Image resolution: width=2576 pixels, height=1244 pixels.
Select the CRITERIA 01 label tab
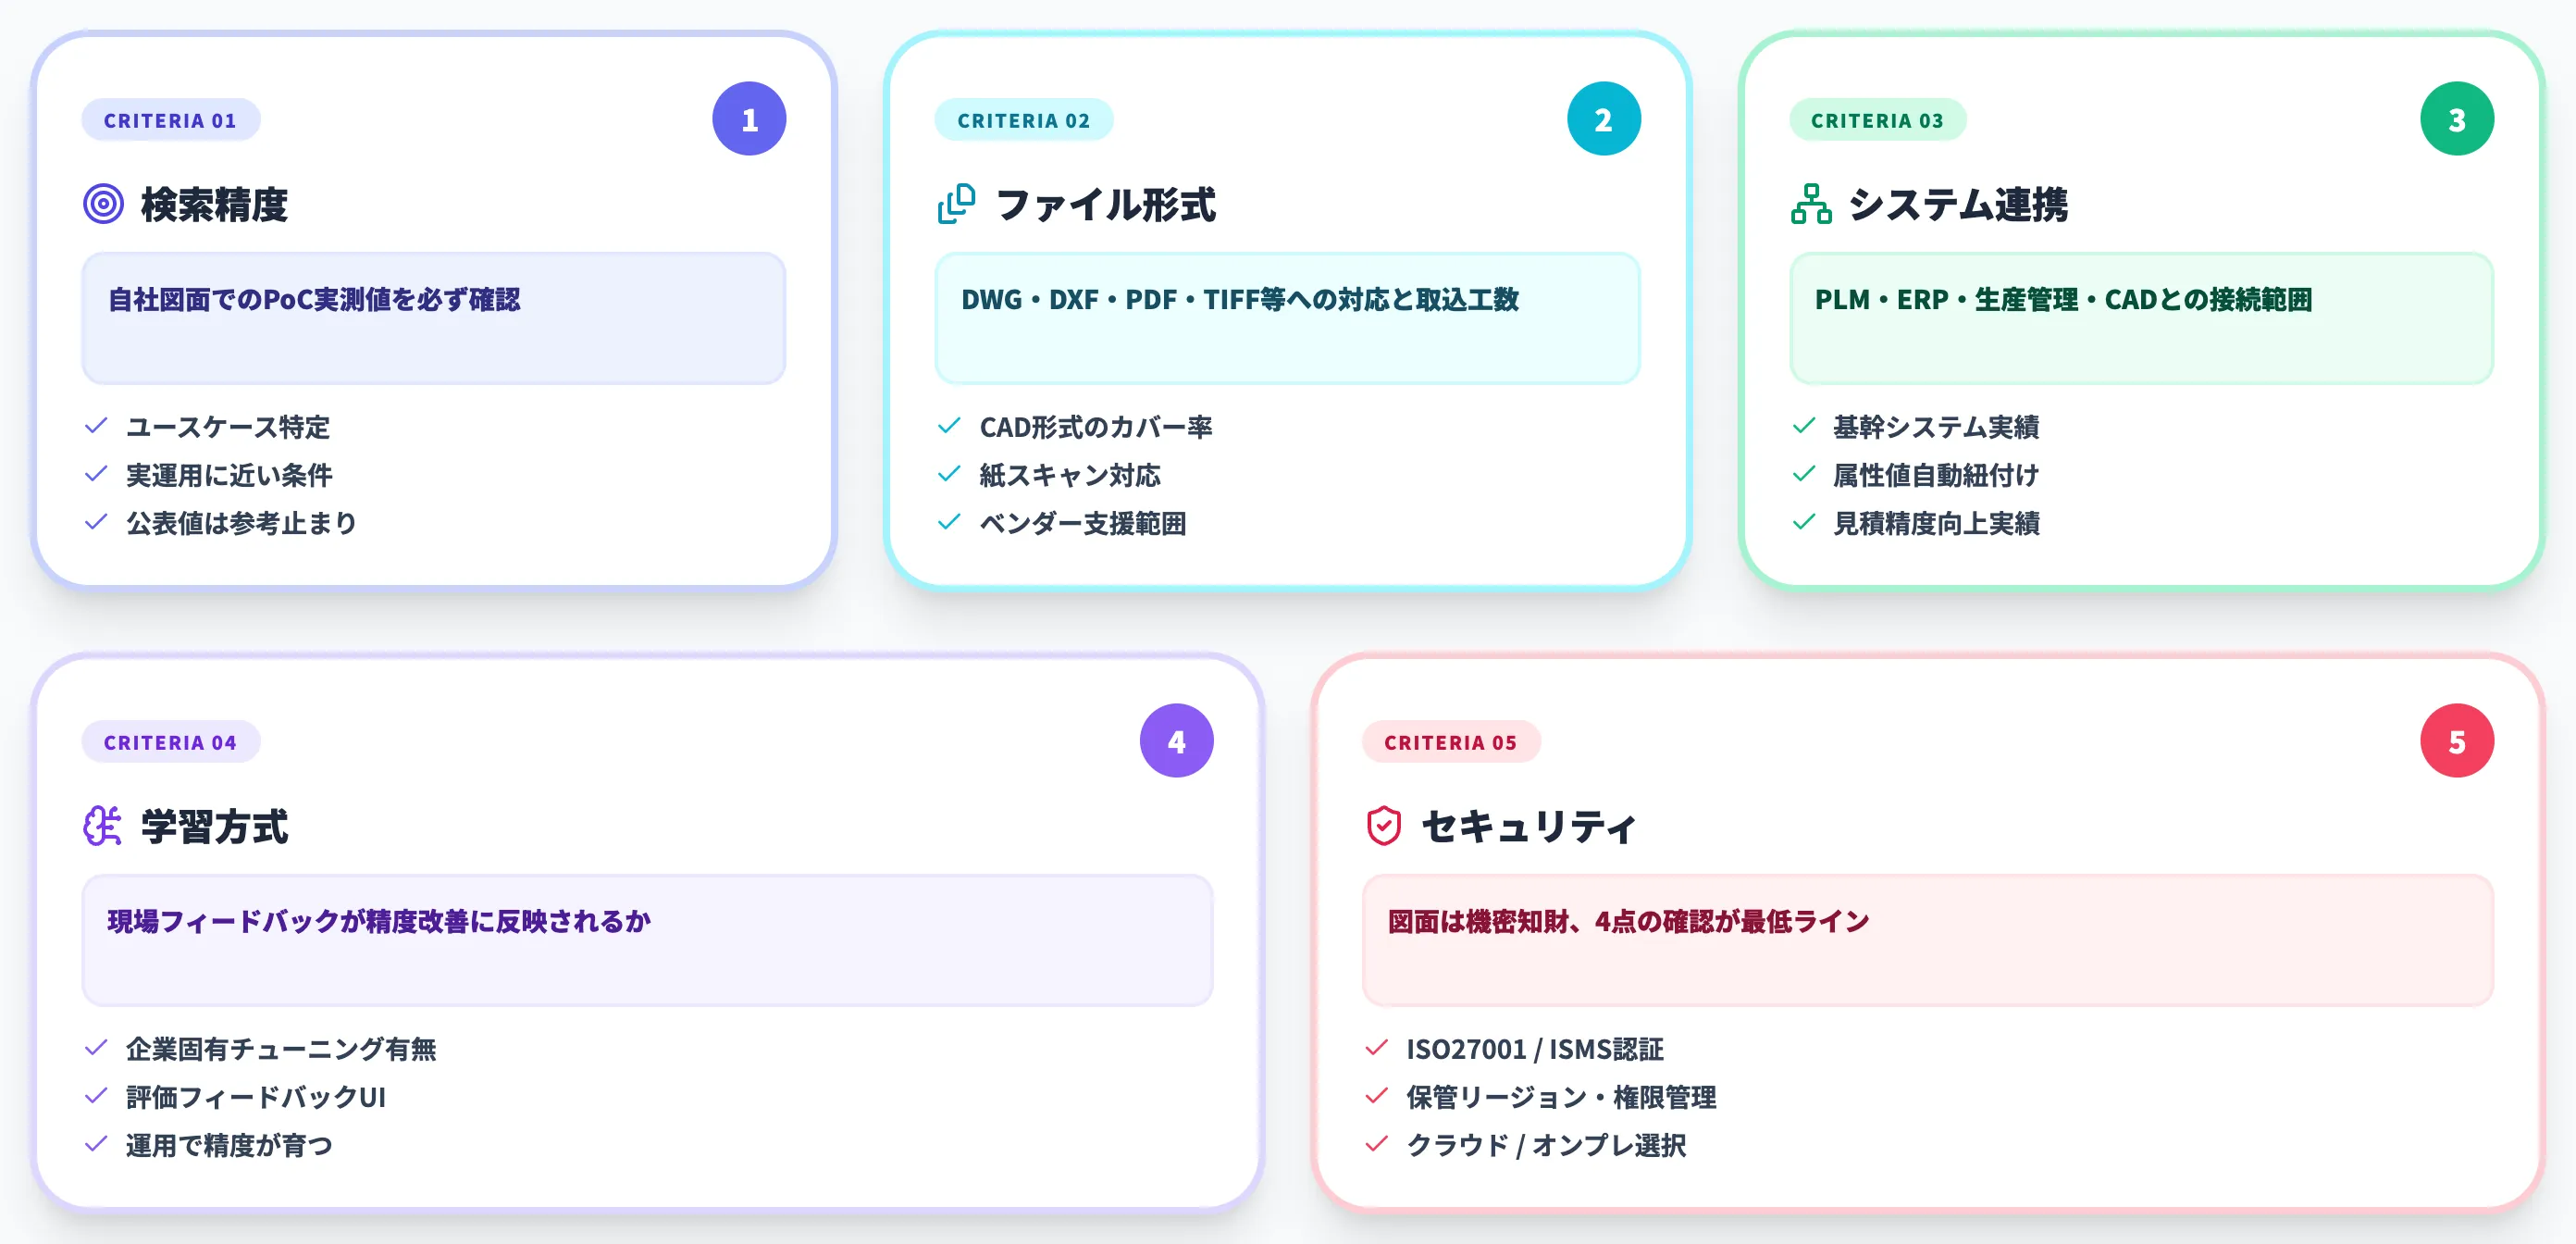tap(170, 120)
